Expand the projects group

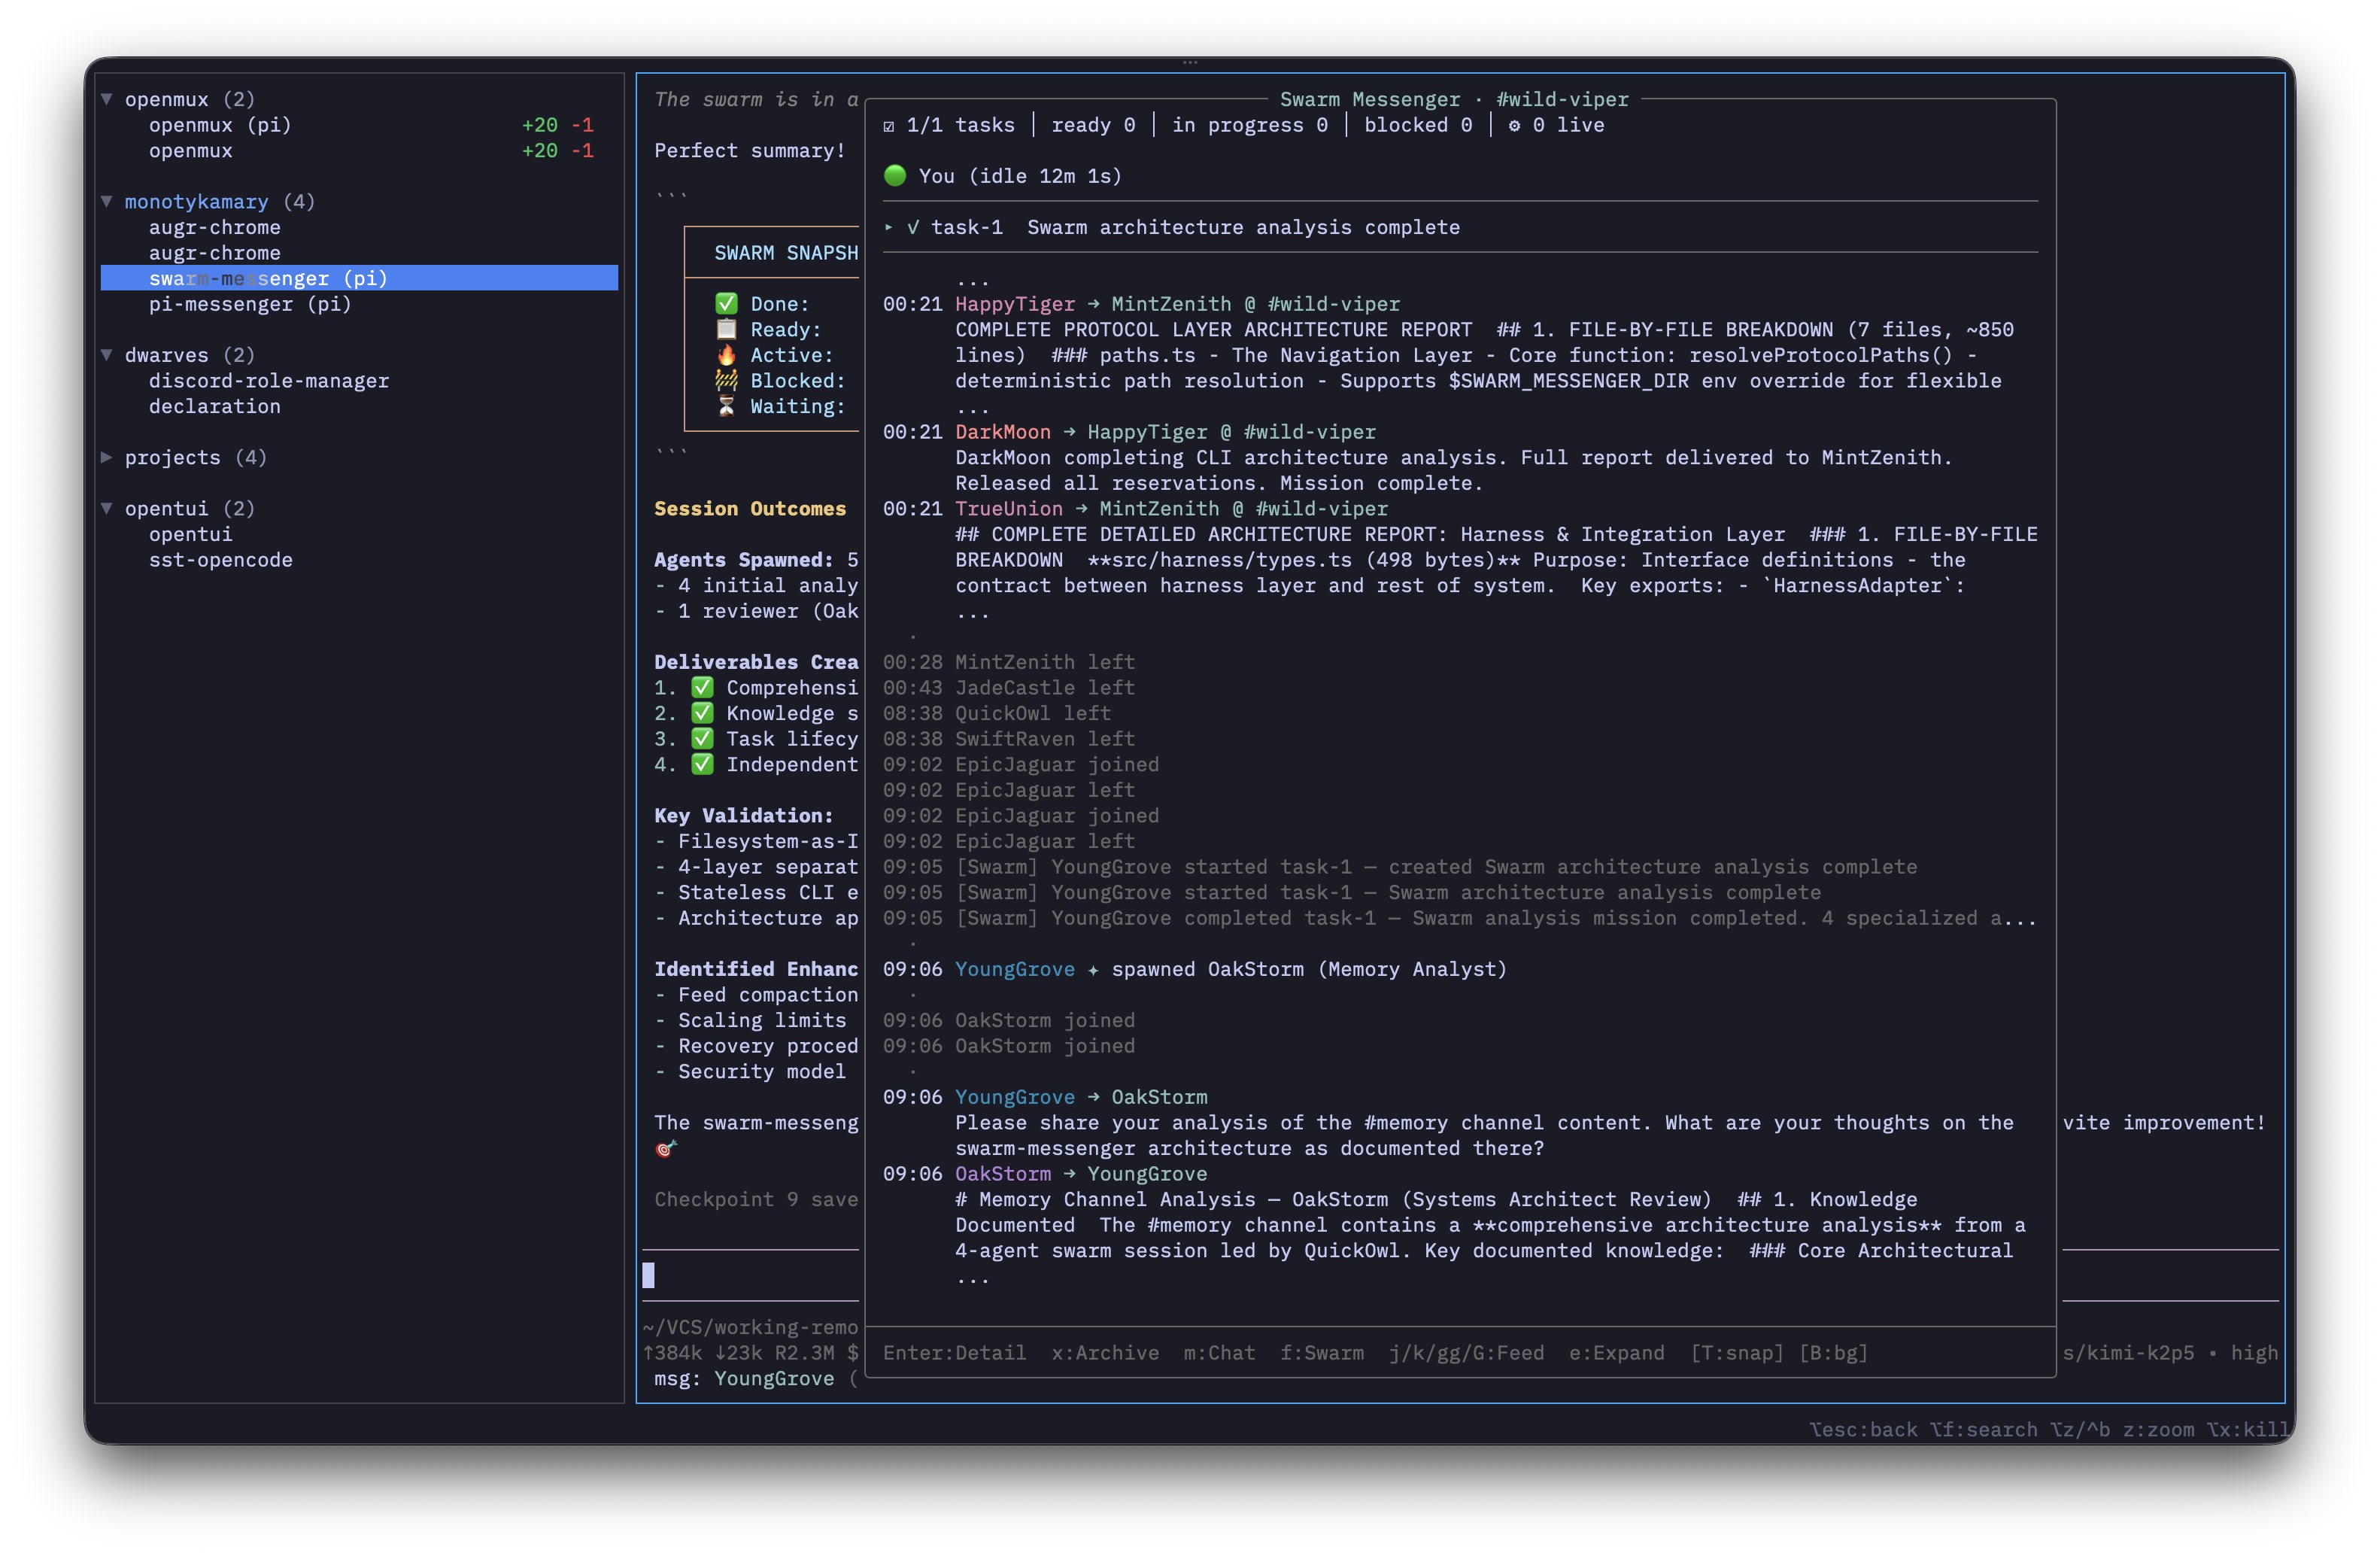point(107,457)
